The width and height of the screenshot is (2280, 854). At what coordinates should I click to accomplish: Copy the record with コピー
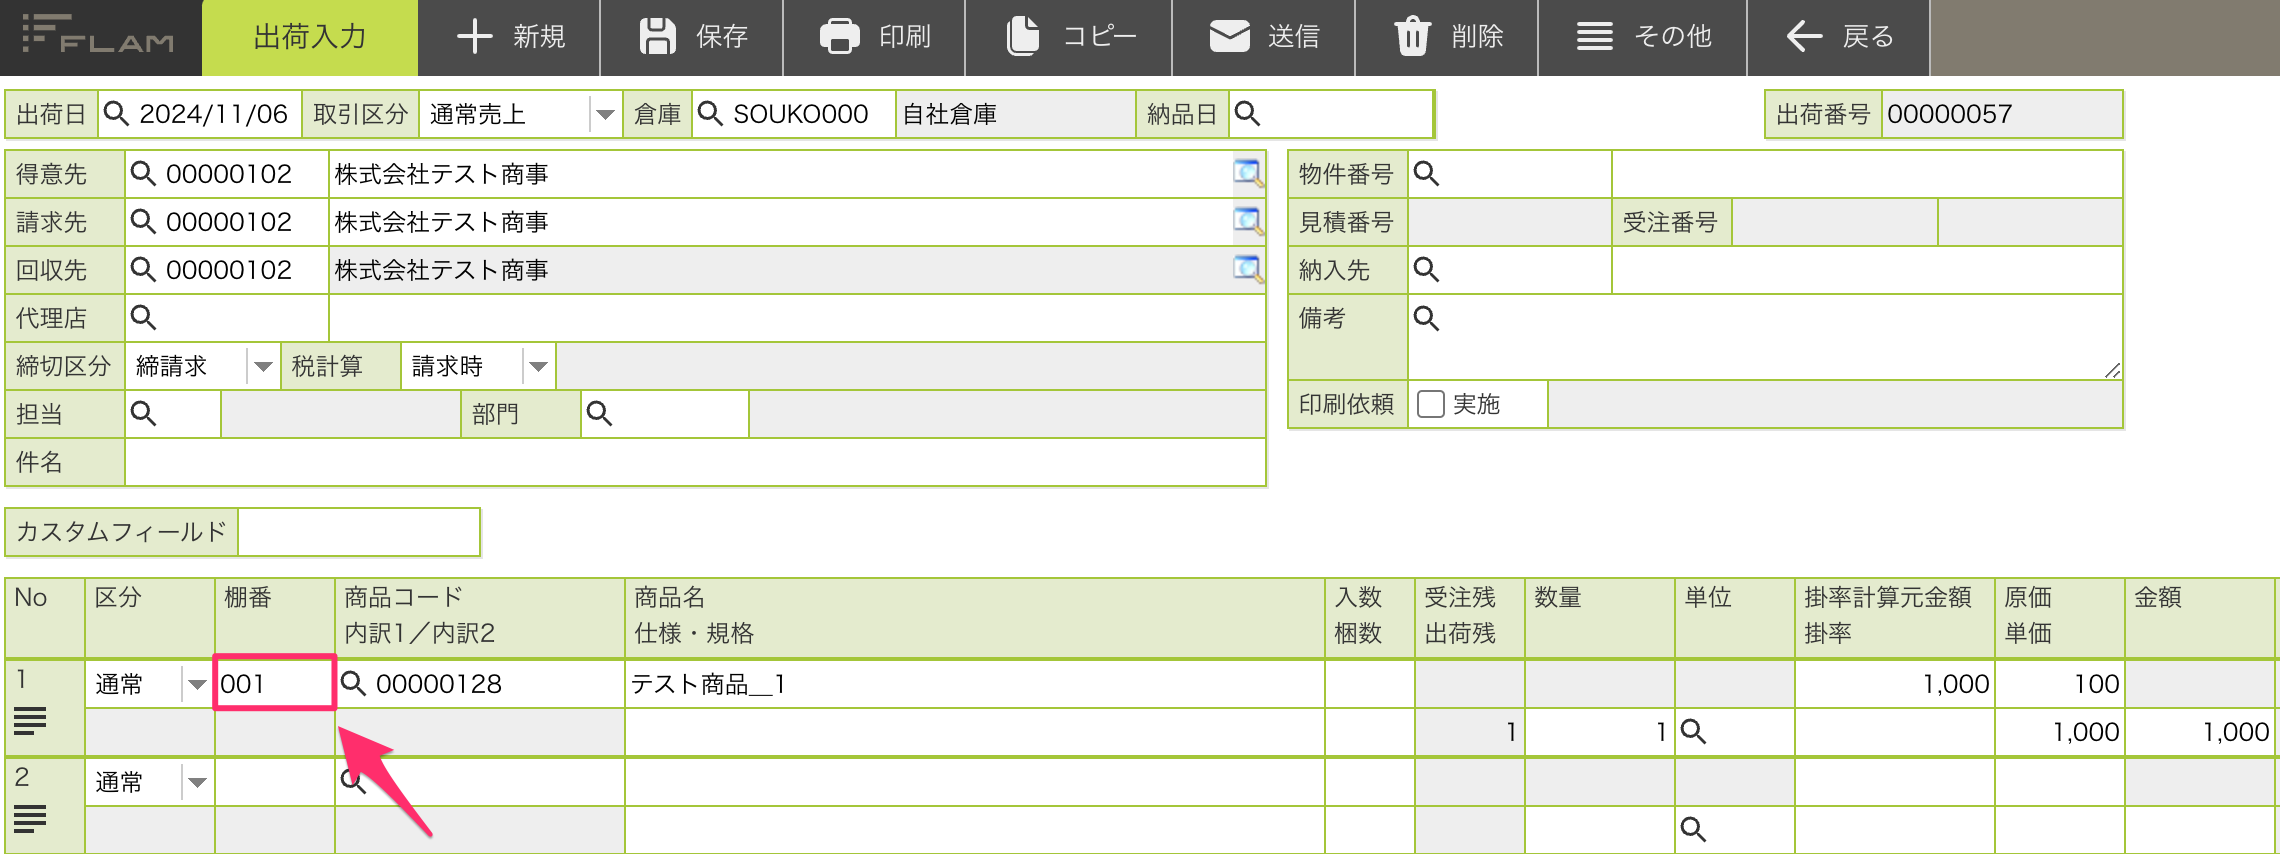(1069, 37)
